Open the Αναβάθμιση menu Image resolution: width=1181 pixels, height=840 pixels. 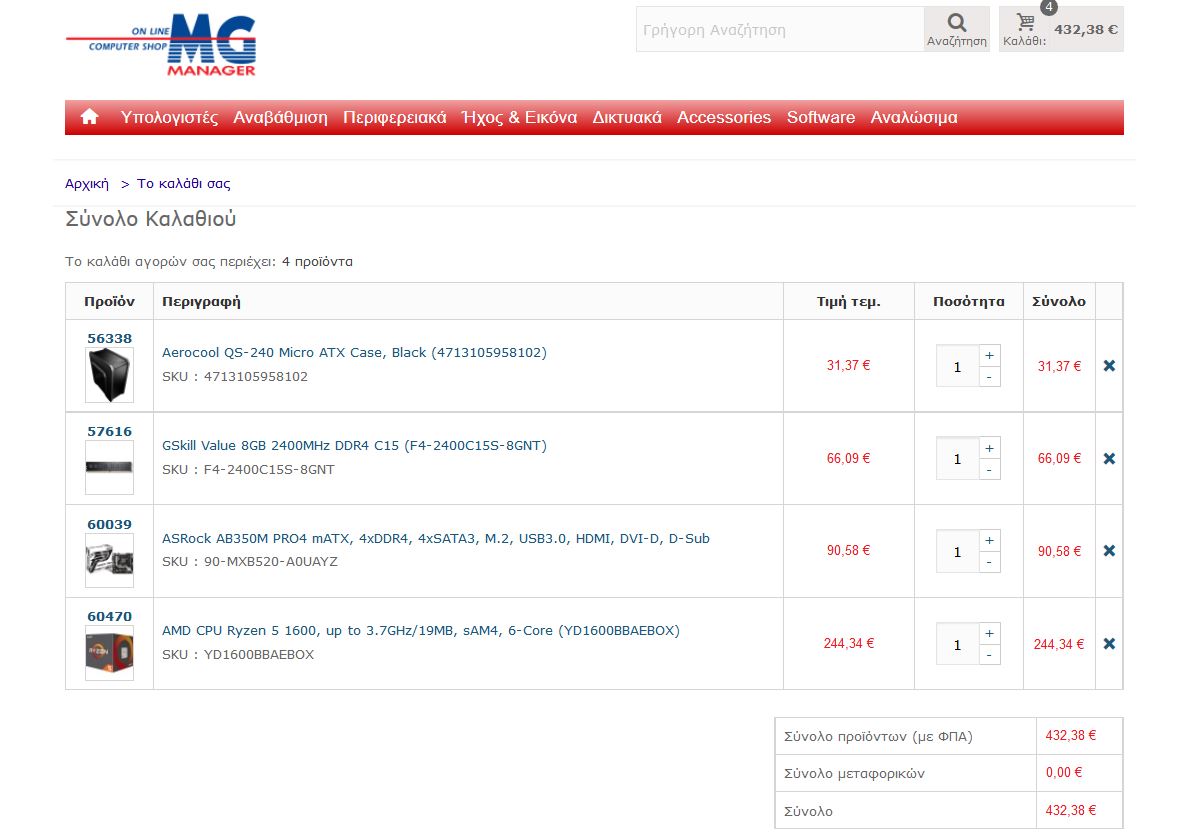click(x=280, y=118)
